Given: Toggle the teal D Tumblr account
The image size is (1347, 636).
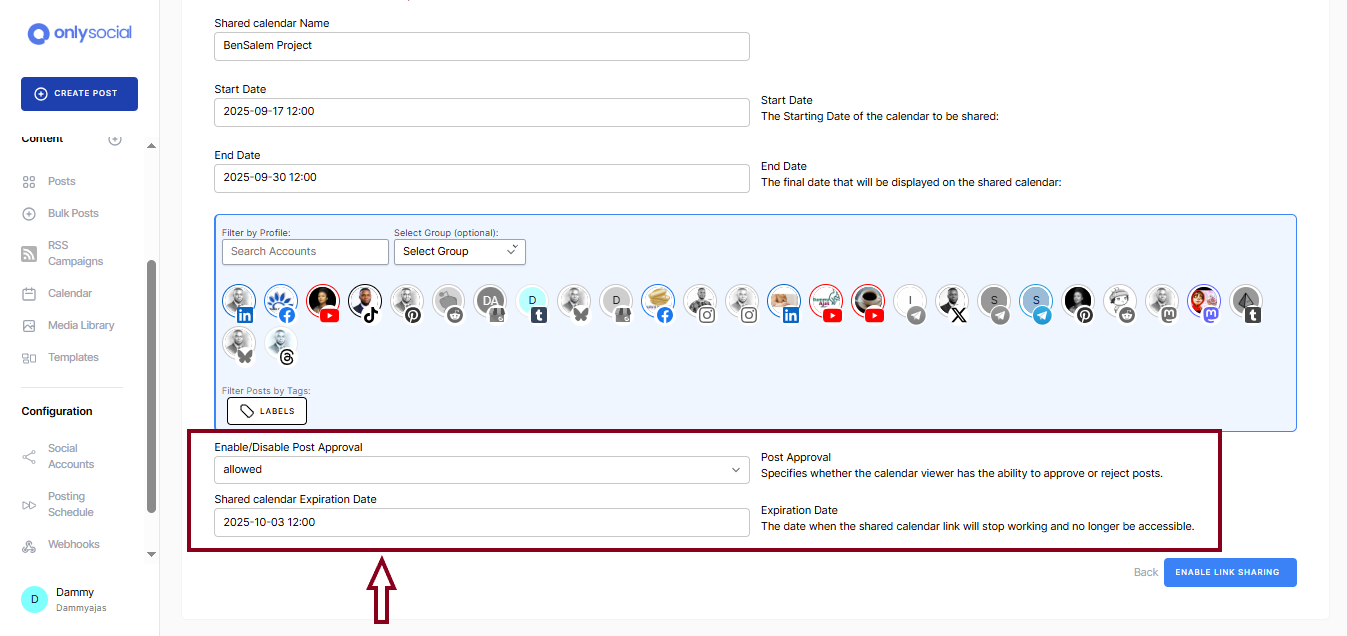Looking at the screenshot, I should point(533,302).
